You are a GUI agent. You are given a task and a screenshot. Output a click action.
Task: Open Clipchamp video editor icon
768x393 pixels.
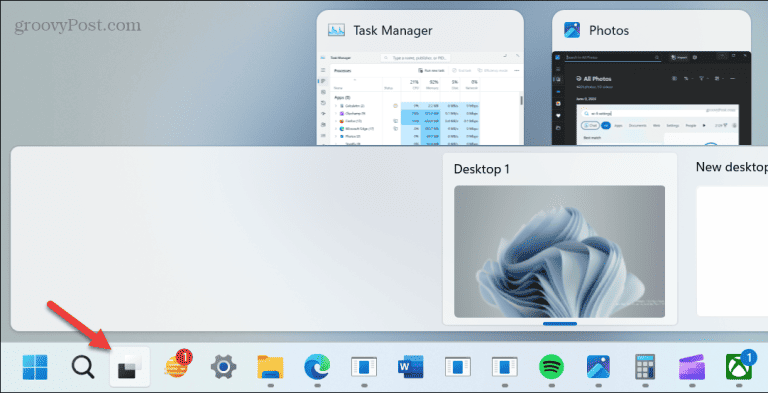click(692, 368)
